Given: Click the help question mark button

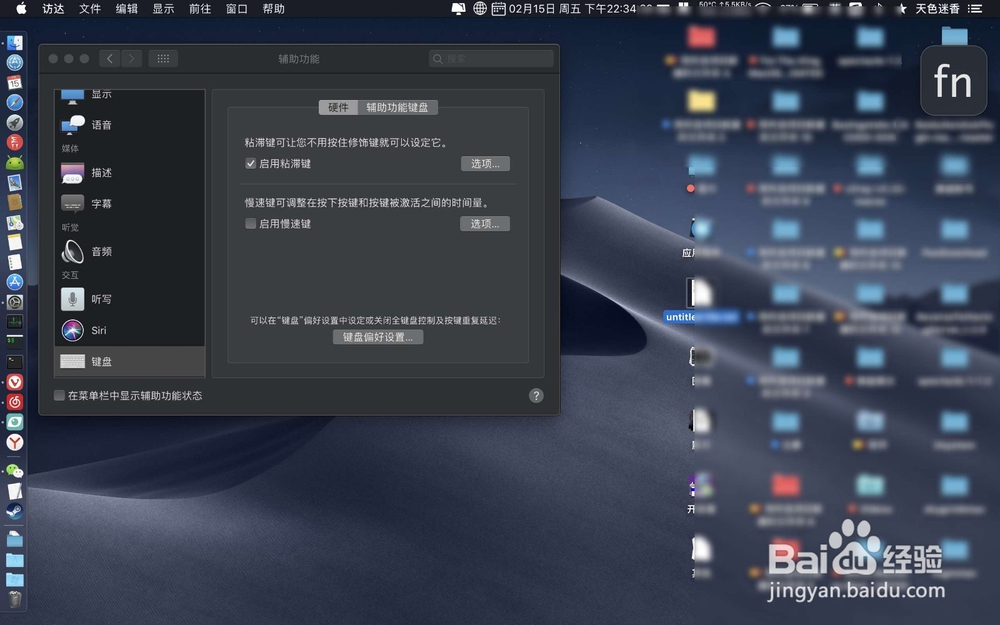Looking at the screenshot, I should point(536,395).
